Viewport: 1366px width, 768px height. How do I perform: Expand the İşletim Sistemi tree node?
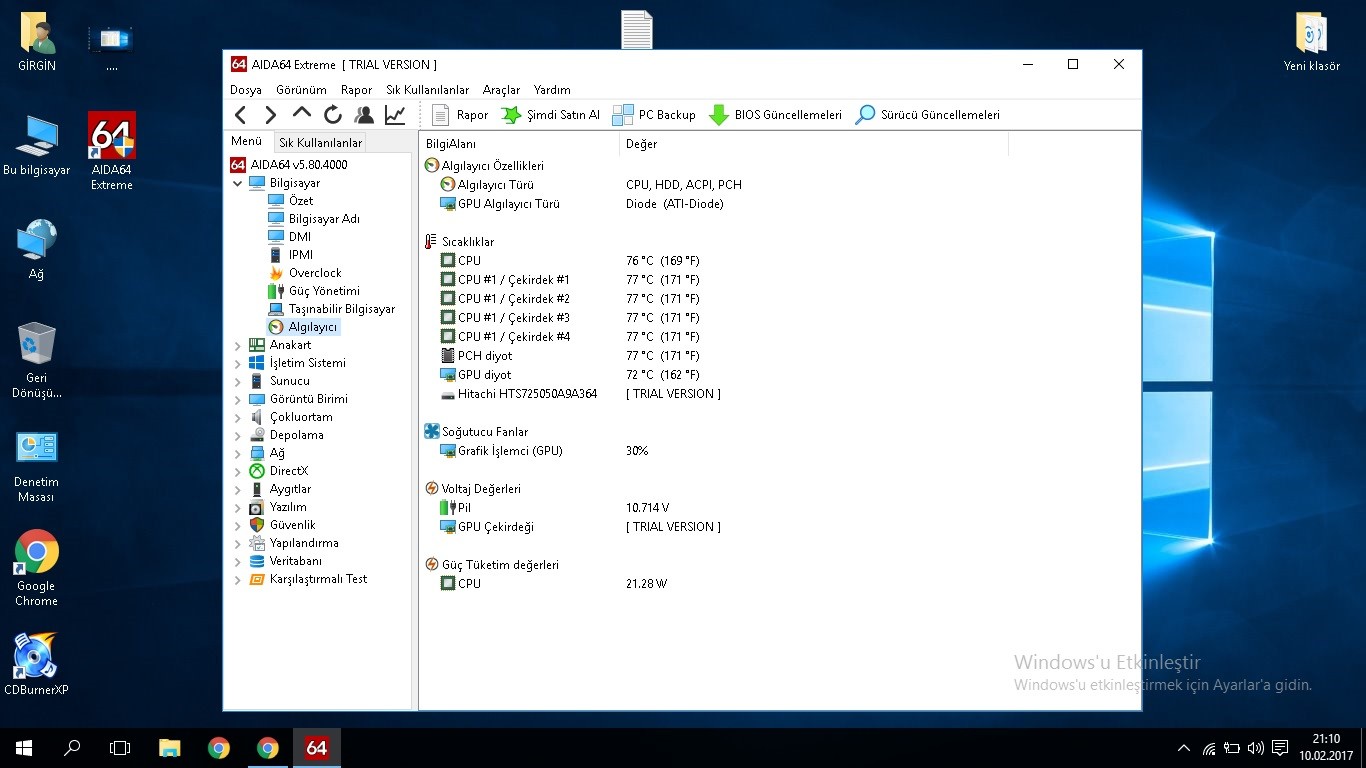(237, 363)
